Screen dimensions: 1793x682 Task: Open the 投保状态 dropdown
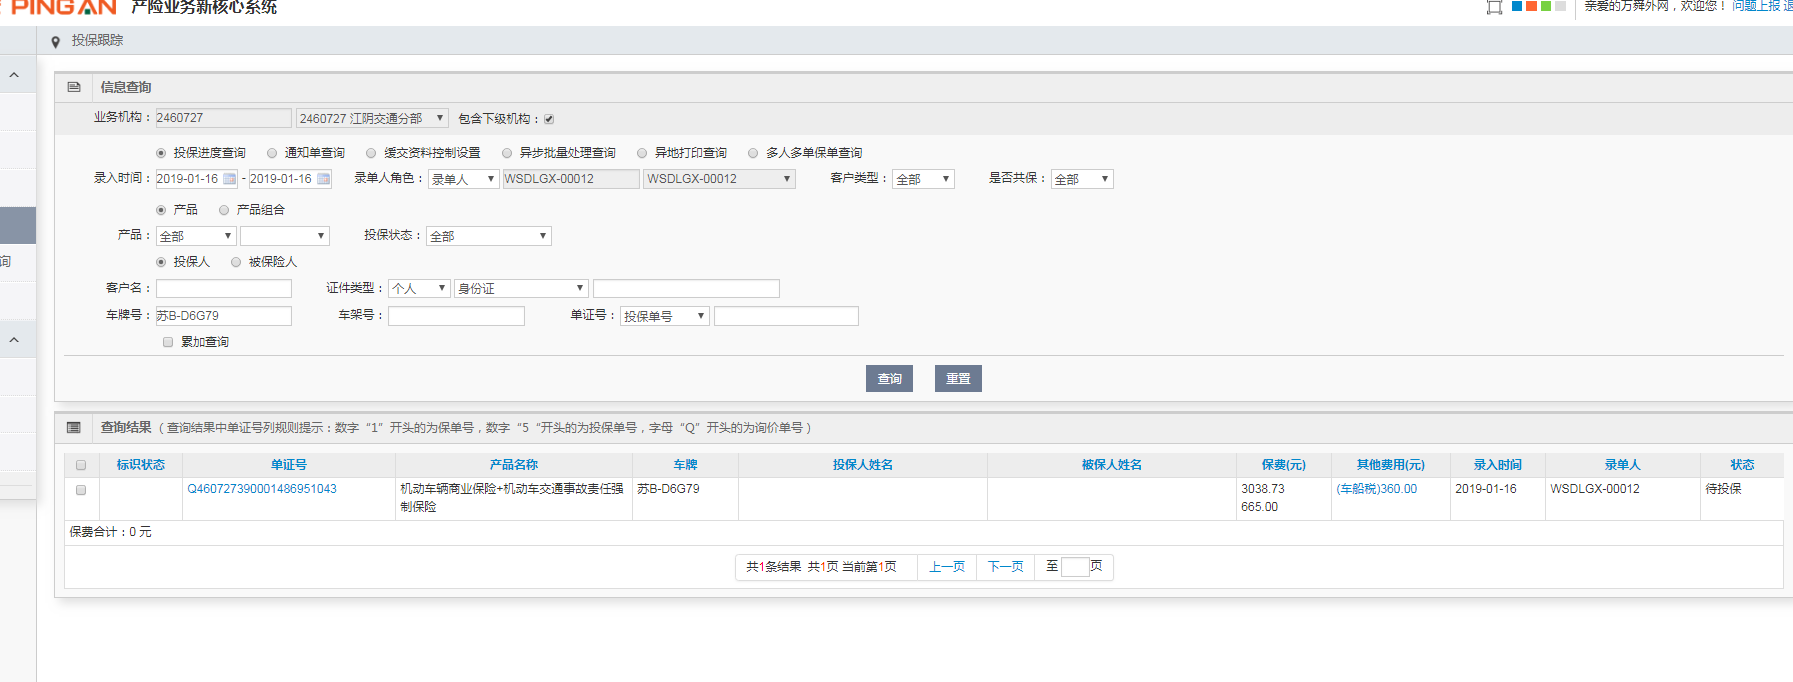coord(489,236)
